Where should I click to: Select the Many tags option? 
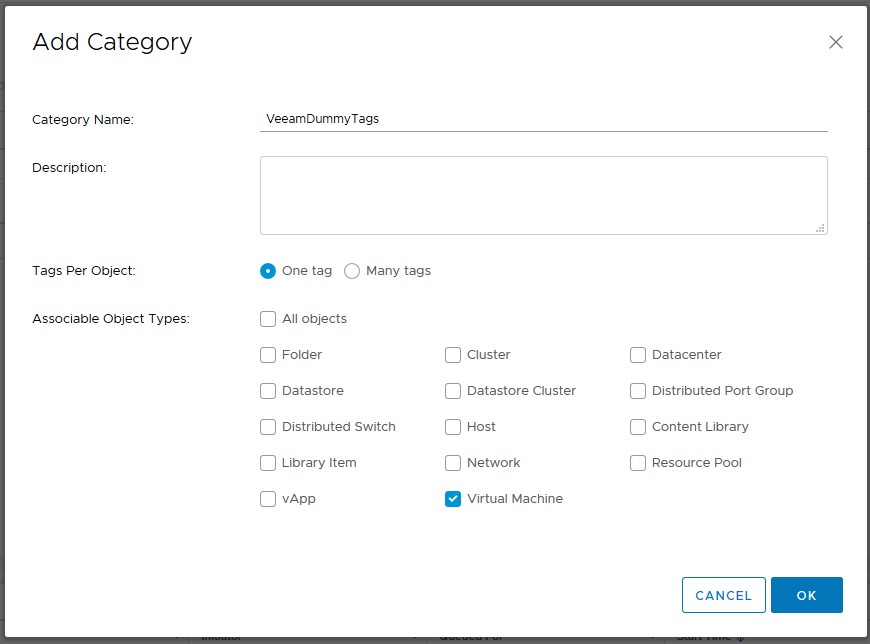click(351, 270)
